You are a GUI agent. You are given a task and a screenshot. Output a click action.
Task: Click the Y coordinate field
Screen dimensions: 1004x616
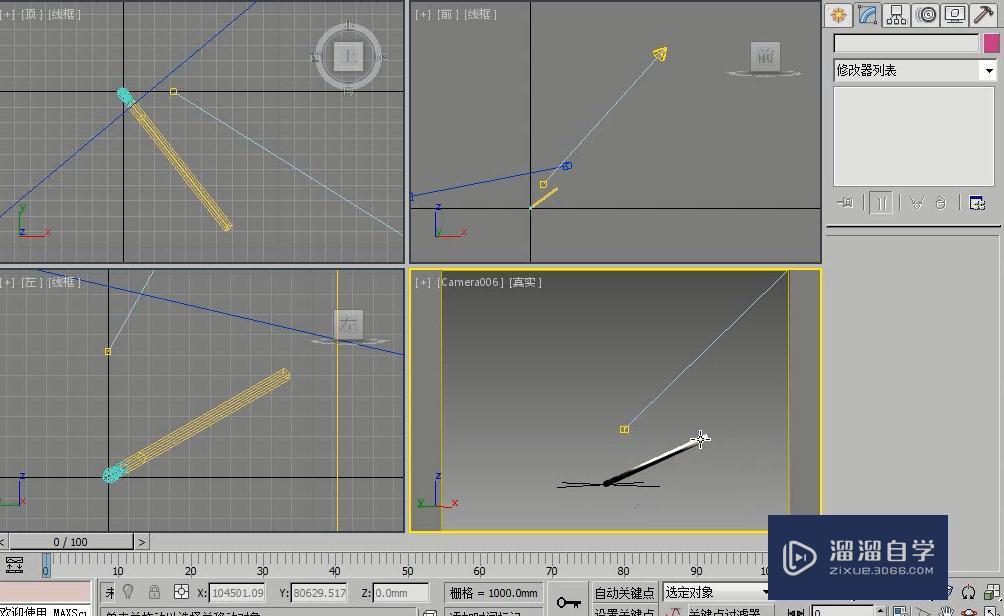(319, 592)
